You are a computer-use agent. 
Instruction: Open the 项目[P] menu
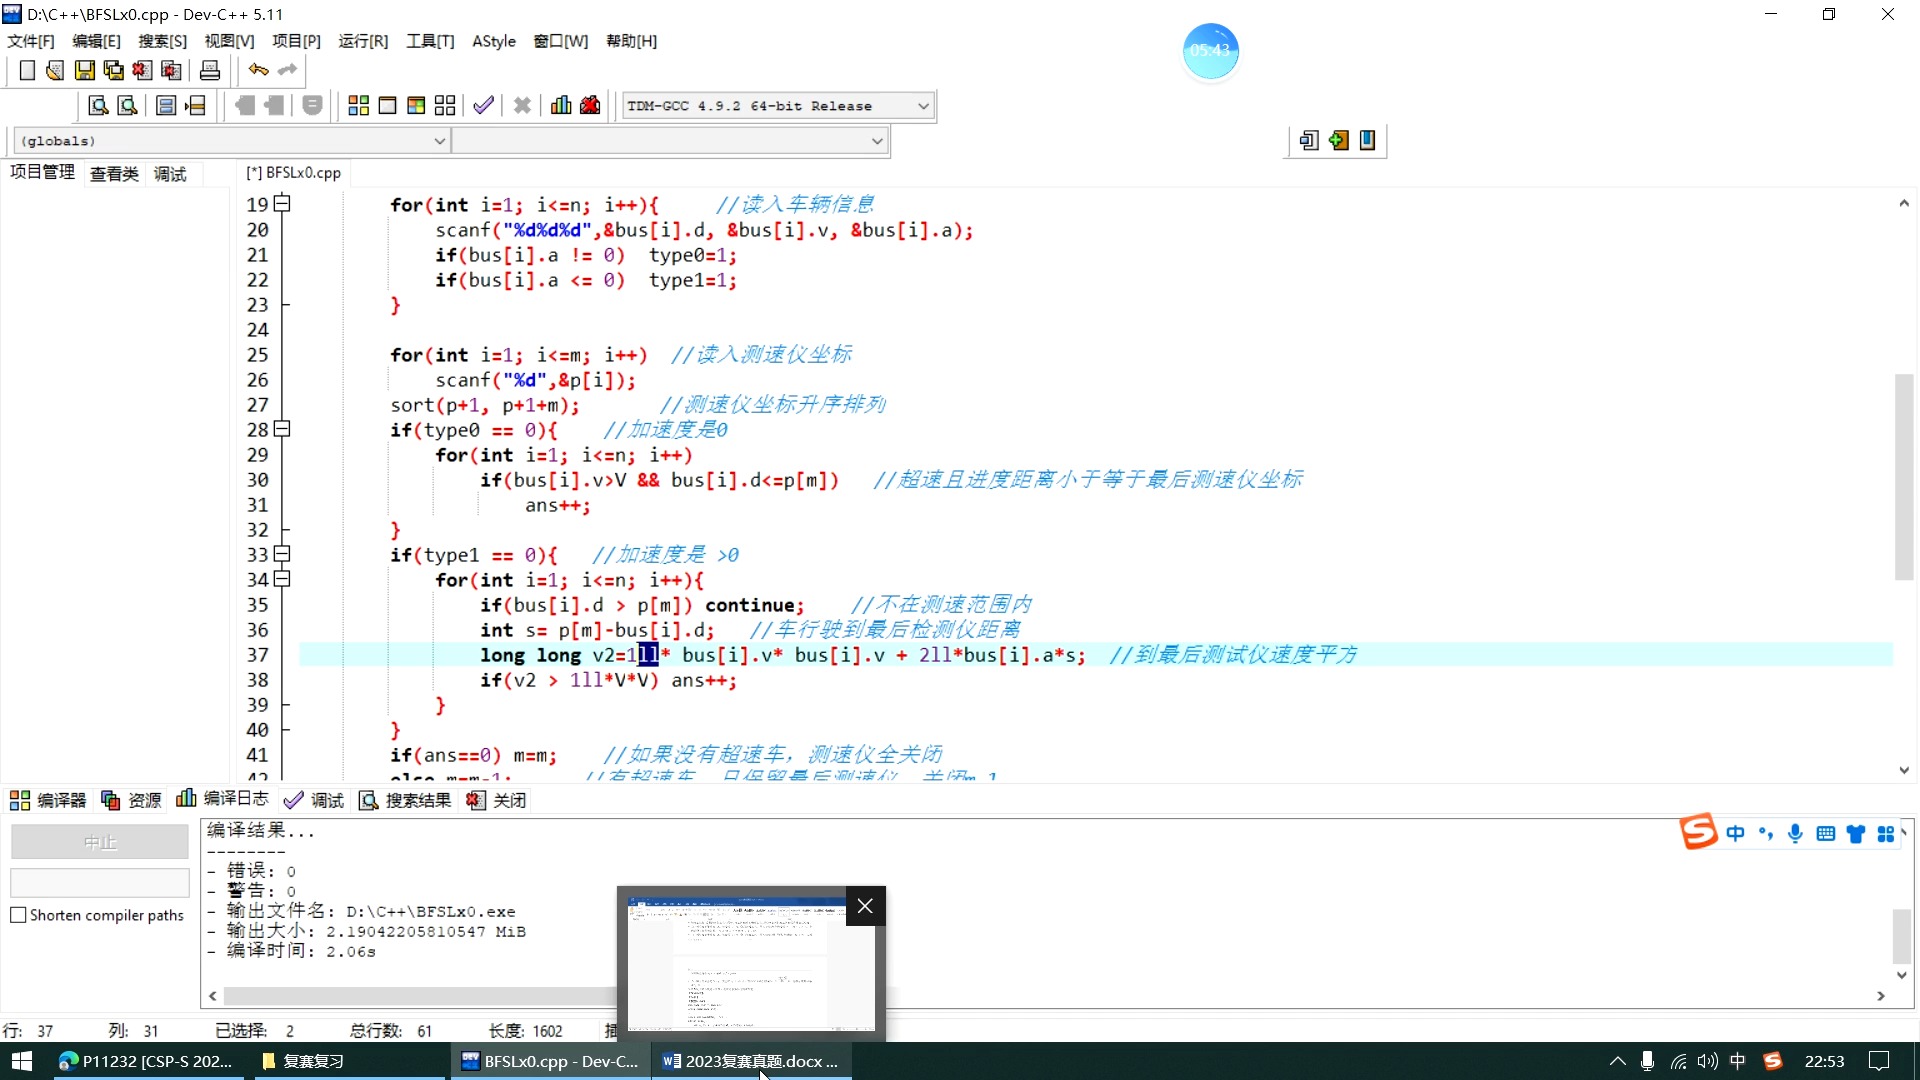tap(296, 41)
